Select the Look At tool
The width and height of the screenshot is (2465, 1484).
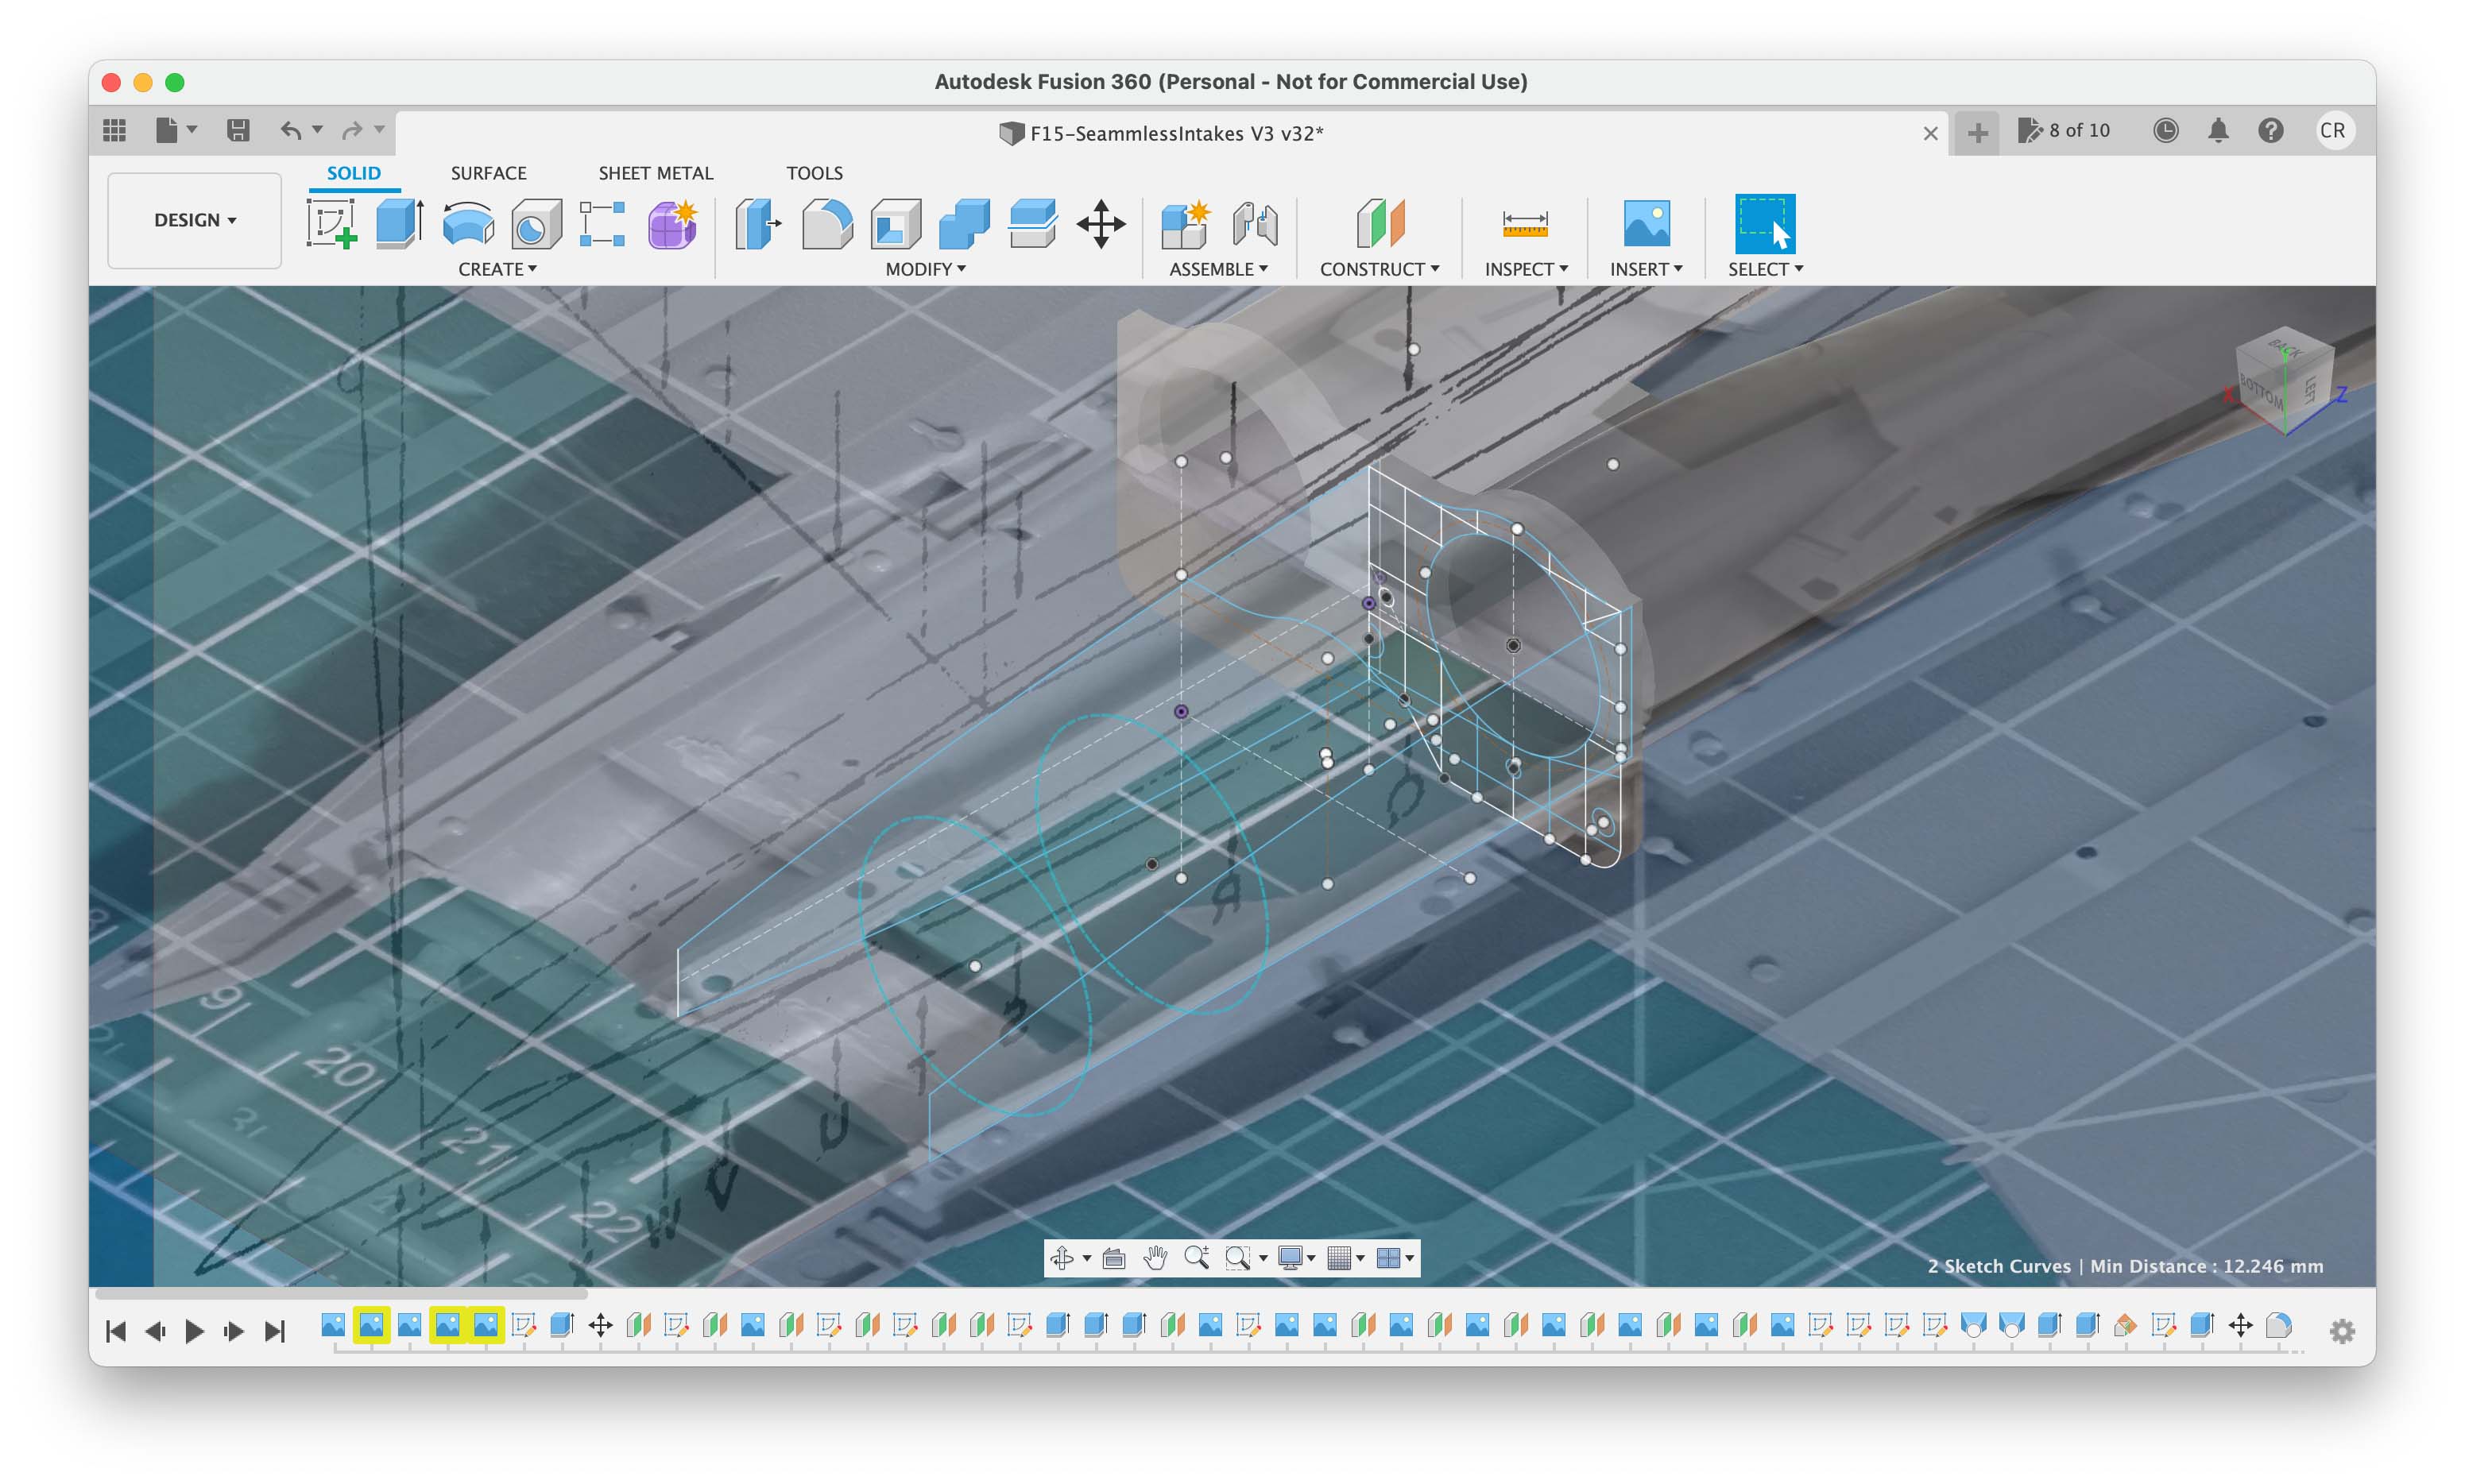1114,1258
